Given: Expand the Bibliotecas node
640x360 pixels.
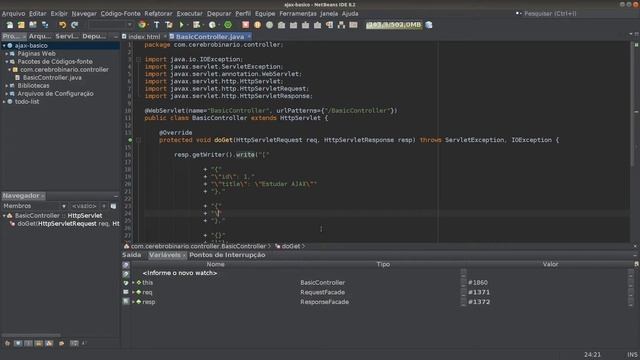Looking at the screenshot, I should [x=7, y=86].
